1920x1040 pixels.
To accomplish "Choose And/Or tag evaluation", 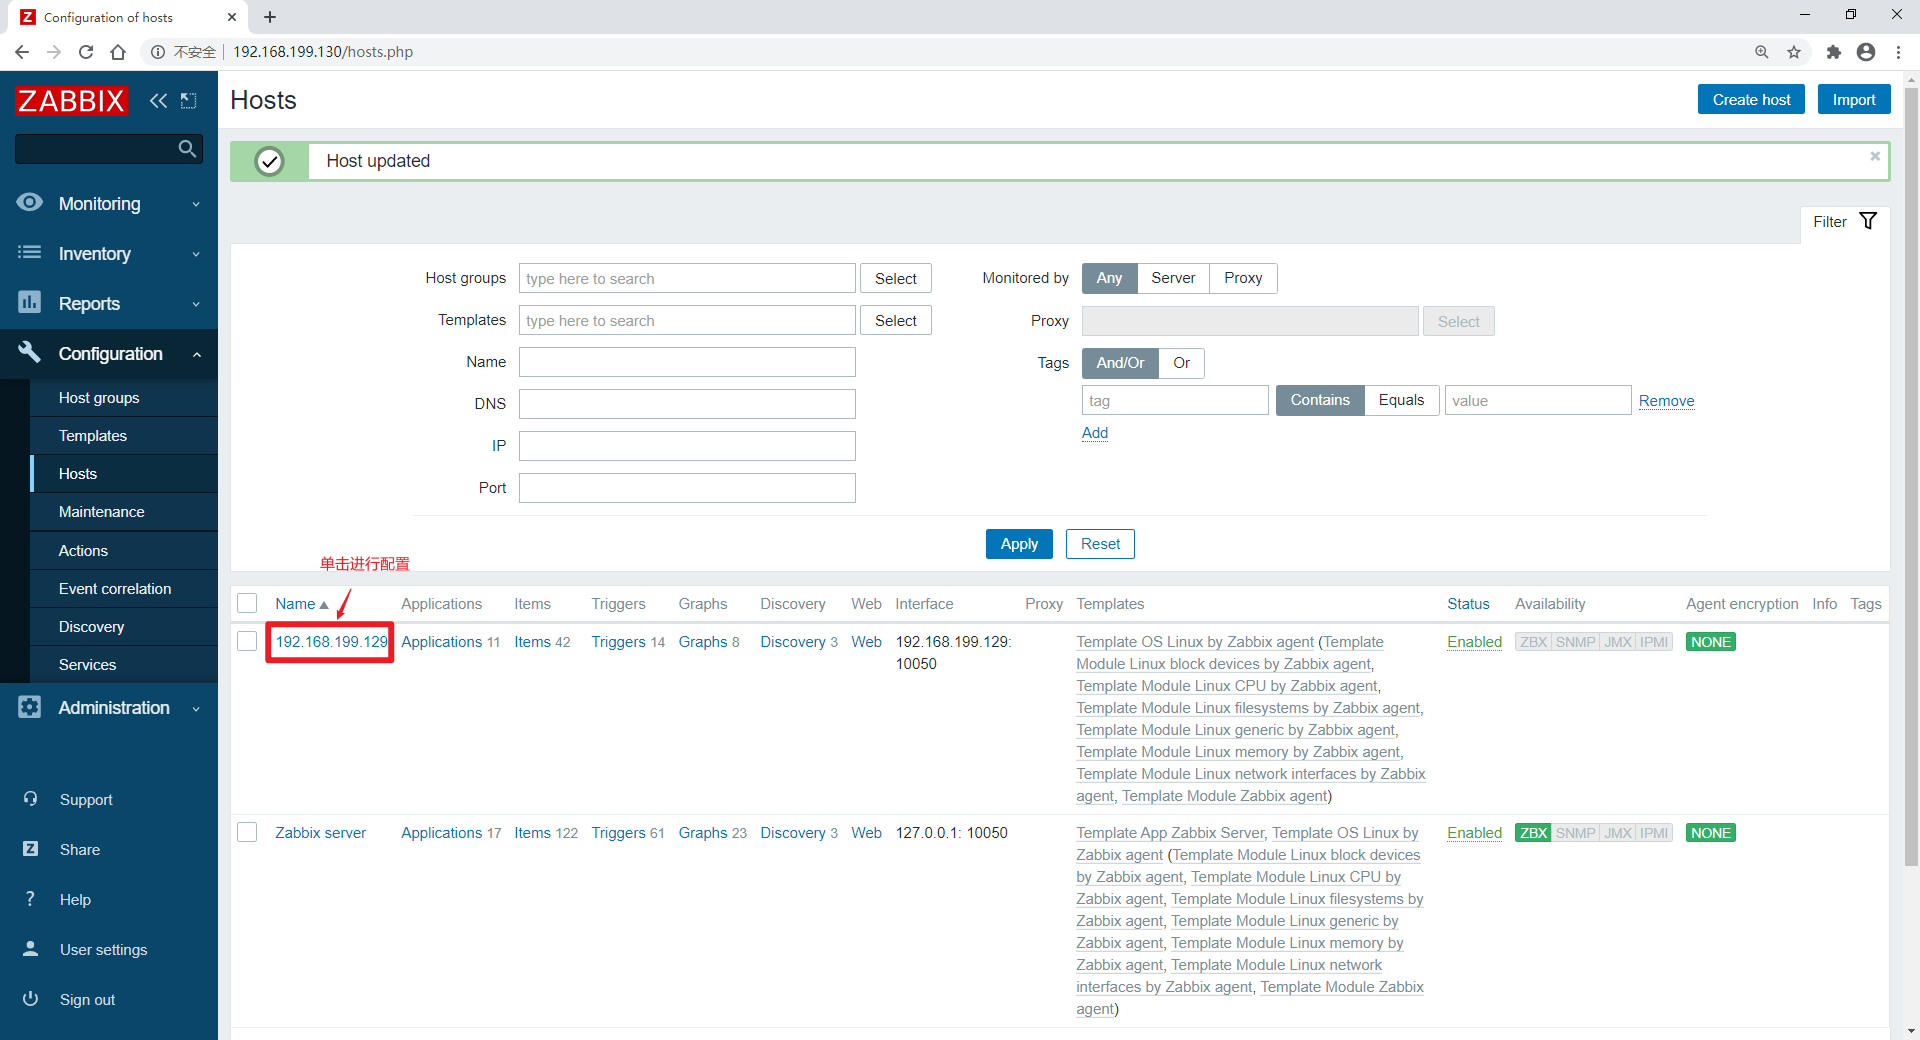I will tap(1120, 363).
